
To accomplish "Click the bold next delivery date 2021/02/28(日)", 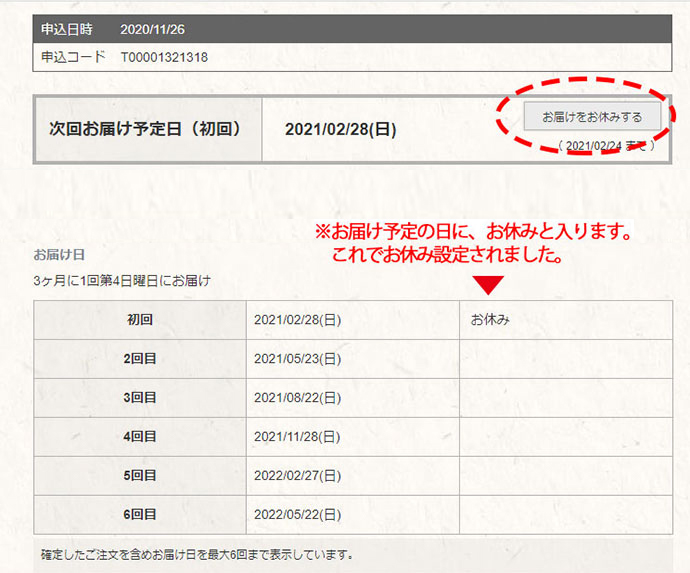I will [x=342, y=129].
